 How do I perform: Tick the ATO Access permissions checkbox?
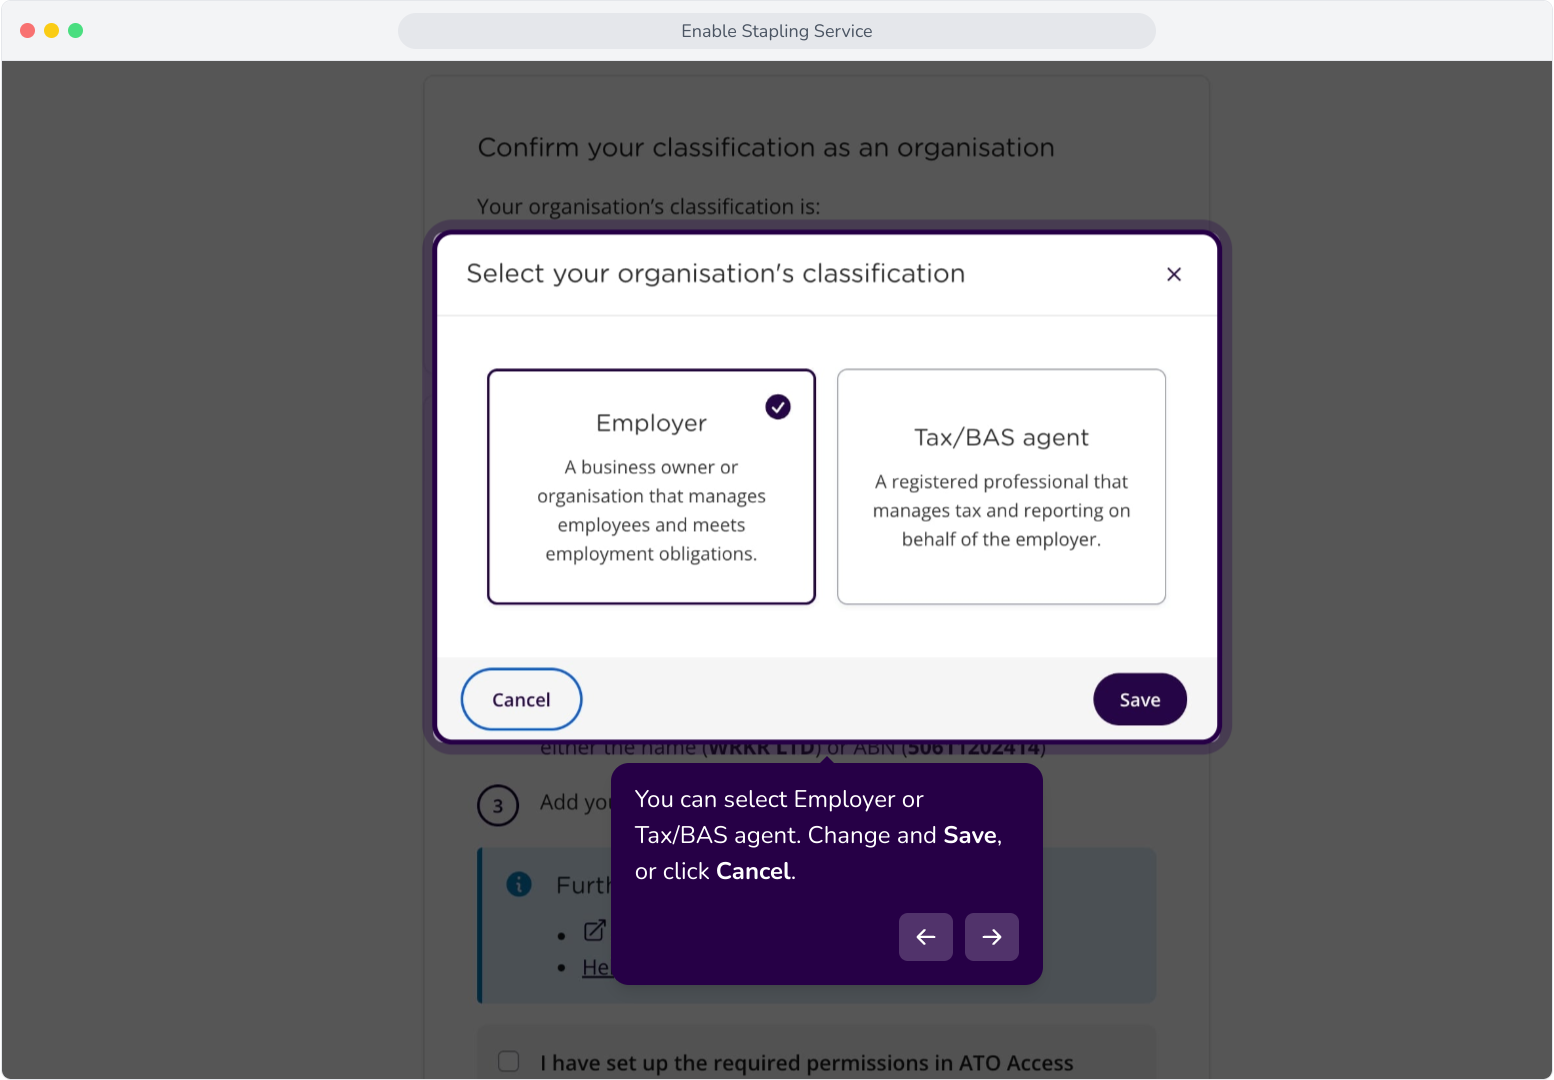509,1061
